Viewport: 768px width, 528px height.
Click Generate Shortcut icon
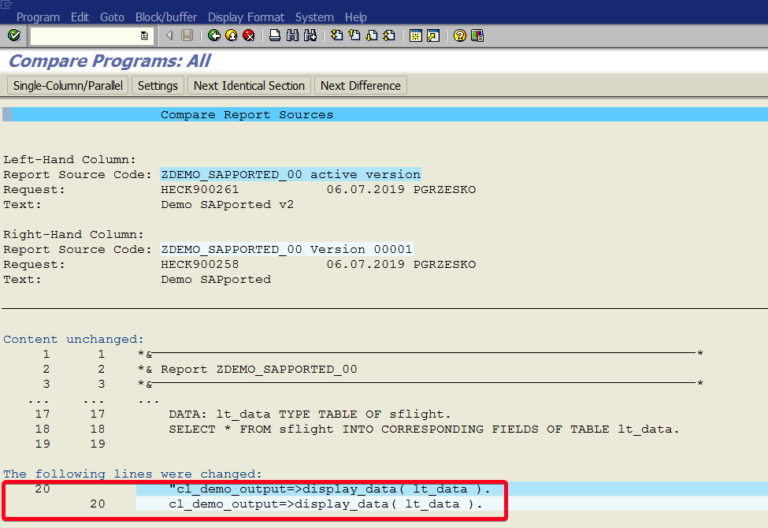(x=433, y=36)
